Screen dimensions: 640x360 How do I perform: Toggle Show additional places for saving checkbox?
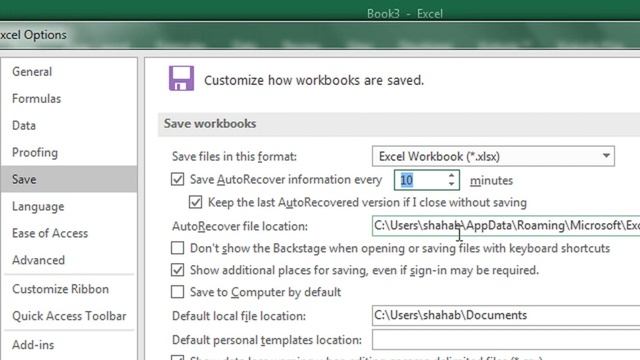pyautogui.click(x=178, y=270)
